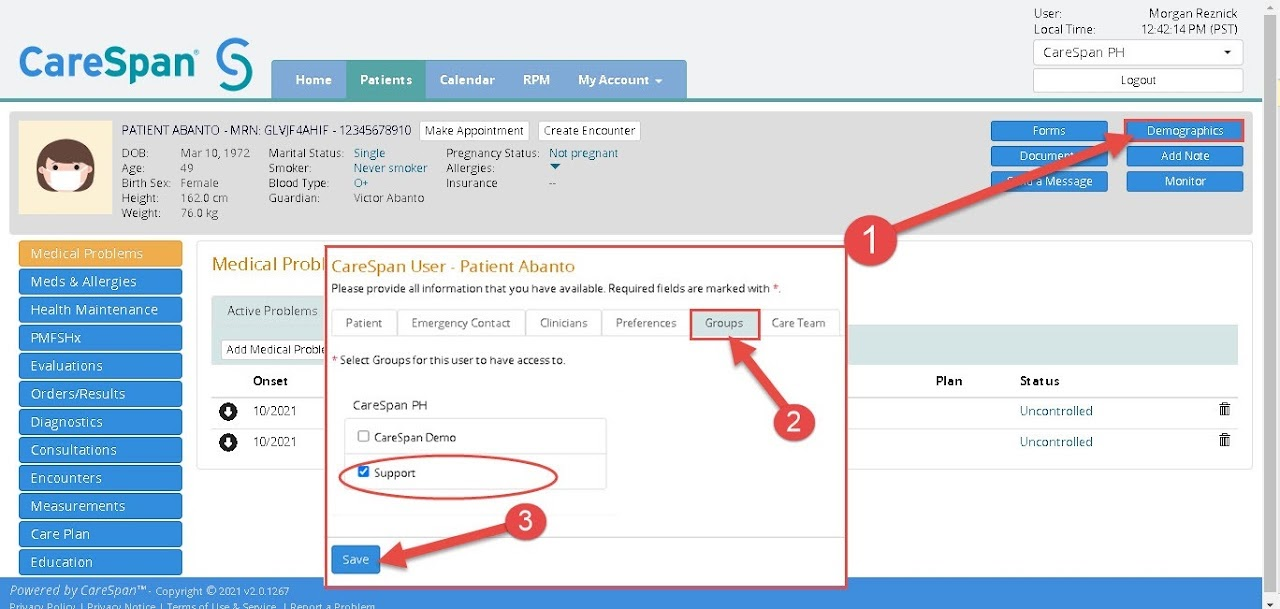Open Measurements section
The image size is (1280, 609).
(100, 506)
